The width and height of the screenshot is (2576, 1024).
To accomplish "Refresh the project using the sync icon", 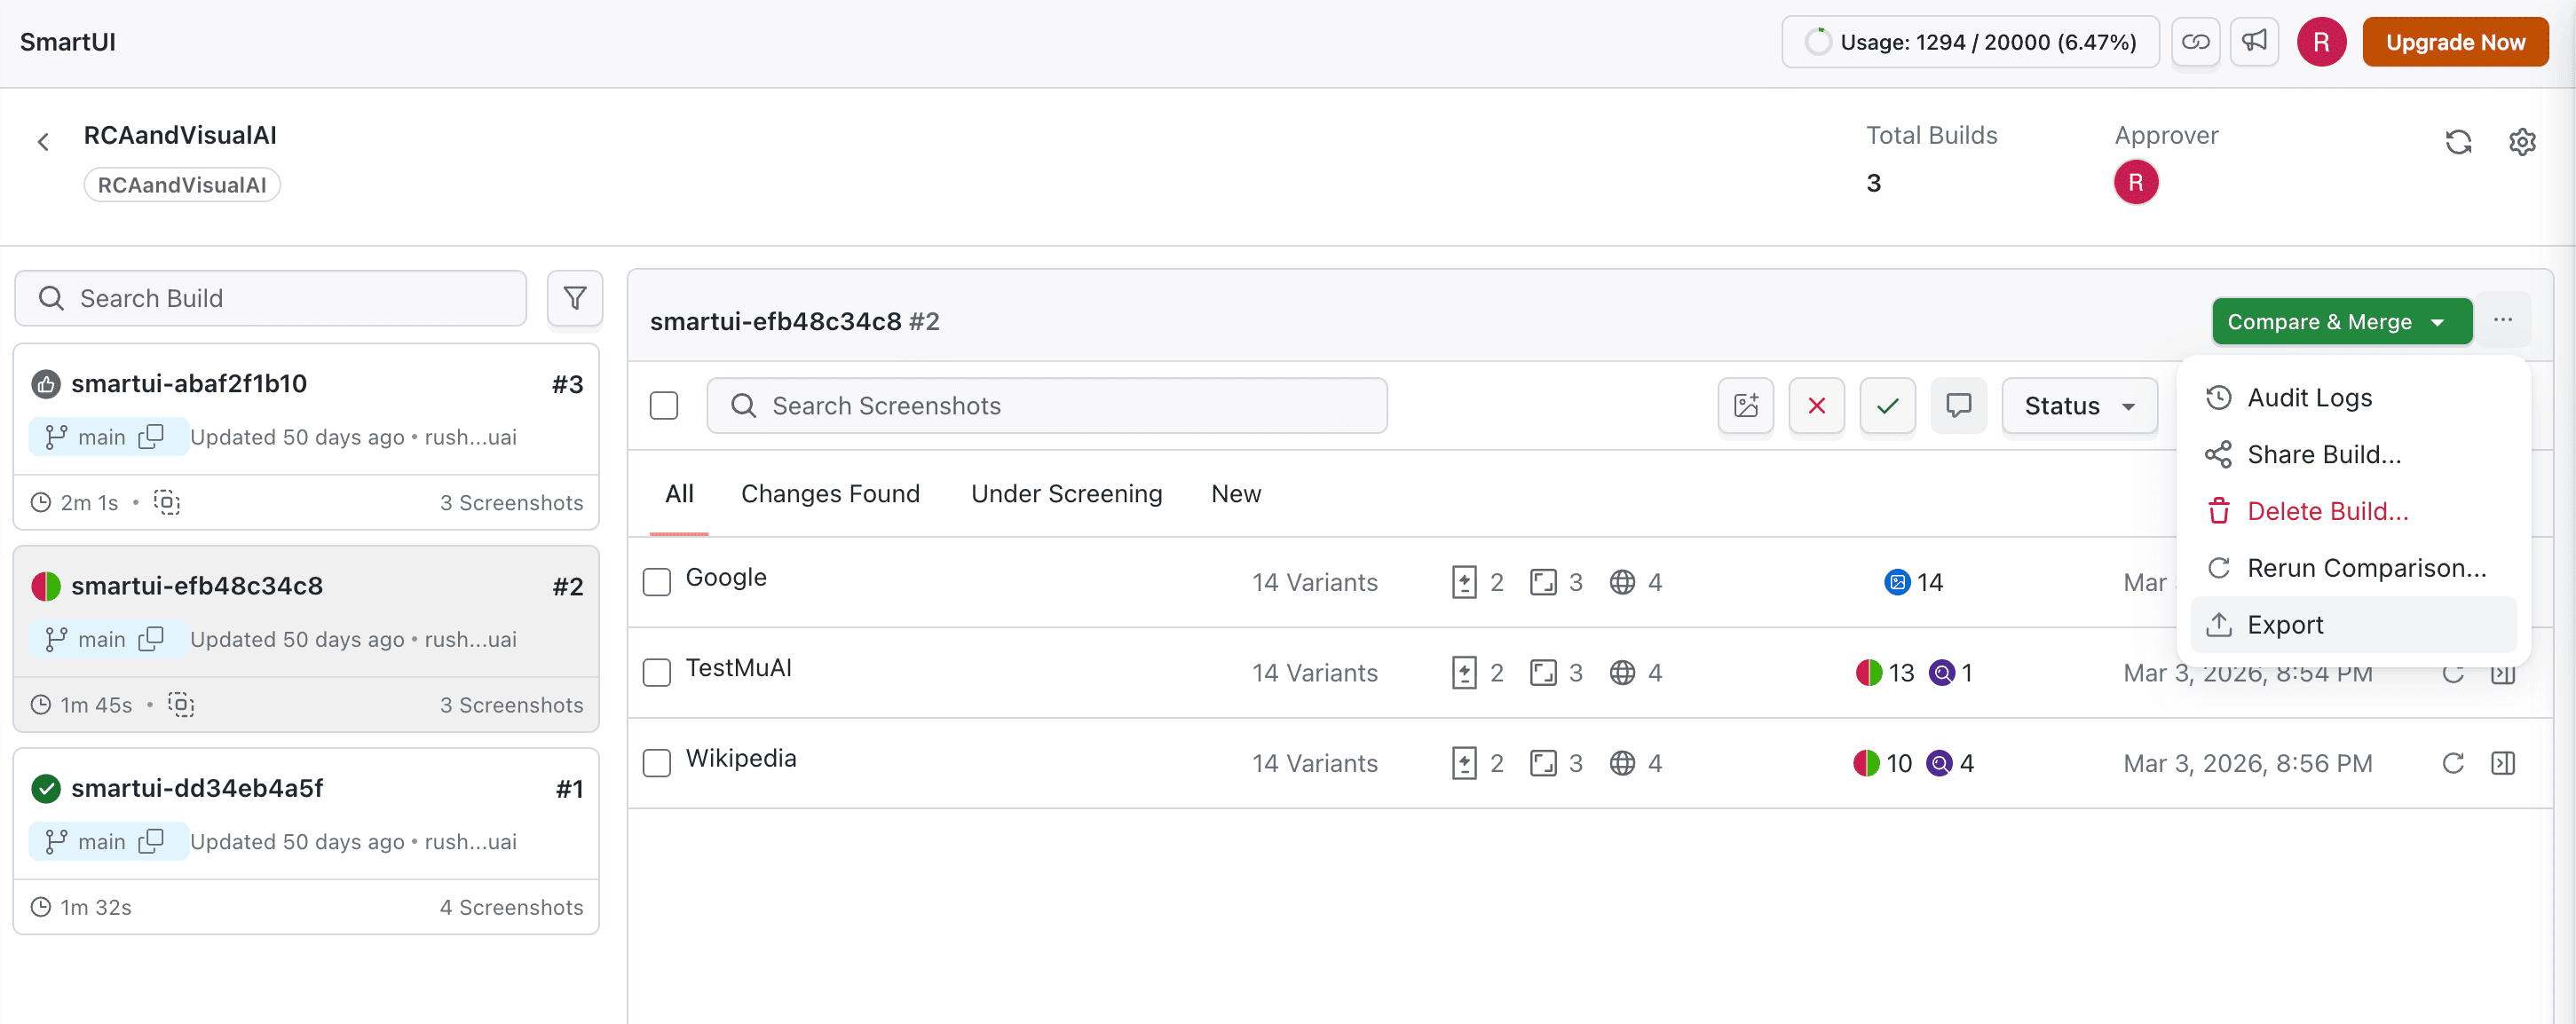I will [2459, 141].
